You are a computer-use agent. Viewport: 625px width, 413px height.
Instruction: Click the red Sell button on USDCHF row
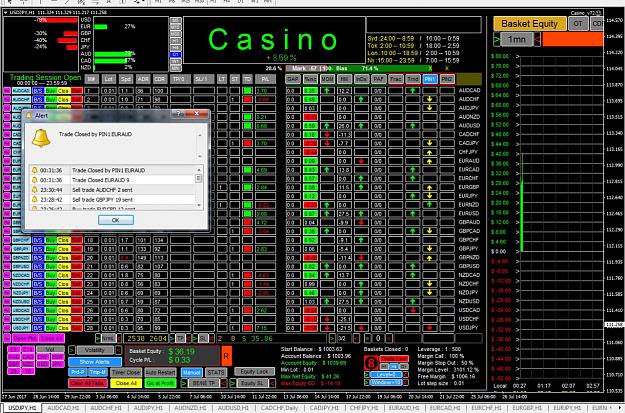pyautogui.click(x=77, y=319)
